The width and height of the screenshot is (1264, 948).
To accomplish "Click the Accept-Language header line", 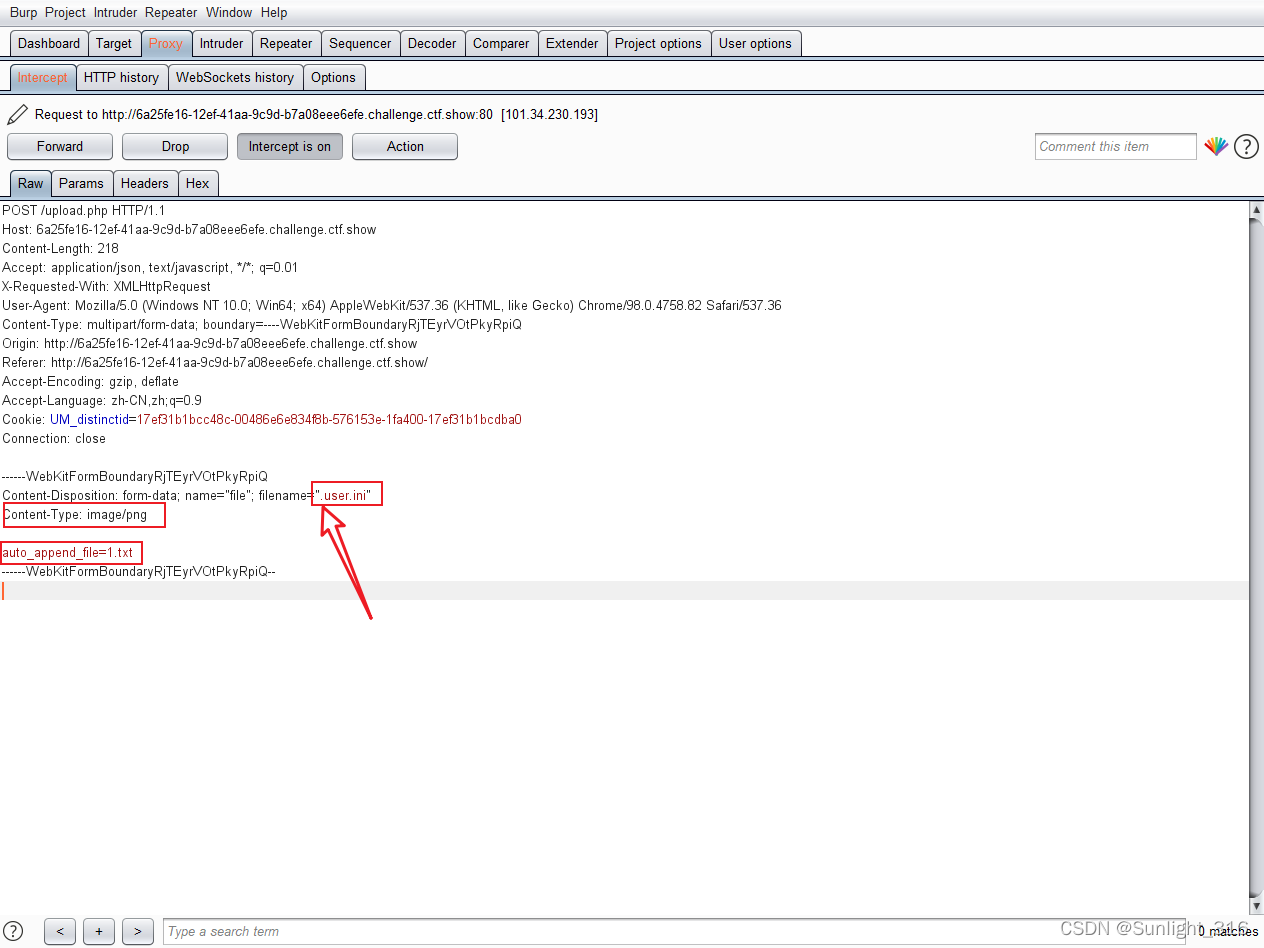I will pyautogui.click(x=102, y=400).
